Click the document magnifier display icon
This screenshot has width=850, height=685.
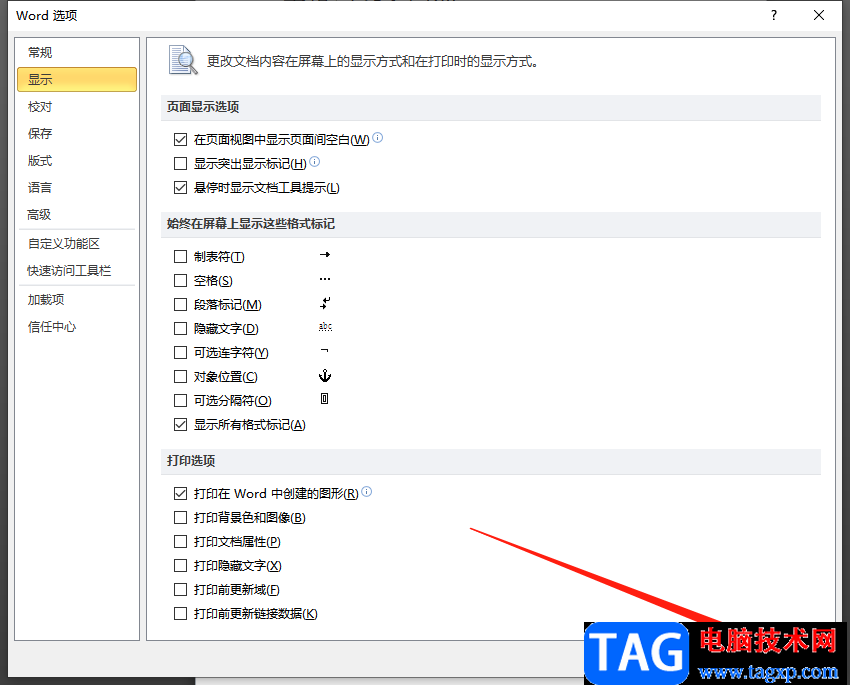point(183,60)
